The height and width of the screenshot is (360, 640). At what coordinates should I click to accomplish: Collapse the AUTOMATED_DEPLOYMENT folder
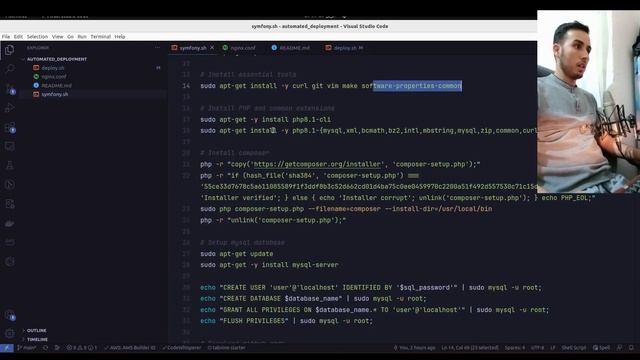pos(56,59)
